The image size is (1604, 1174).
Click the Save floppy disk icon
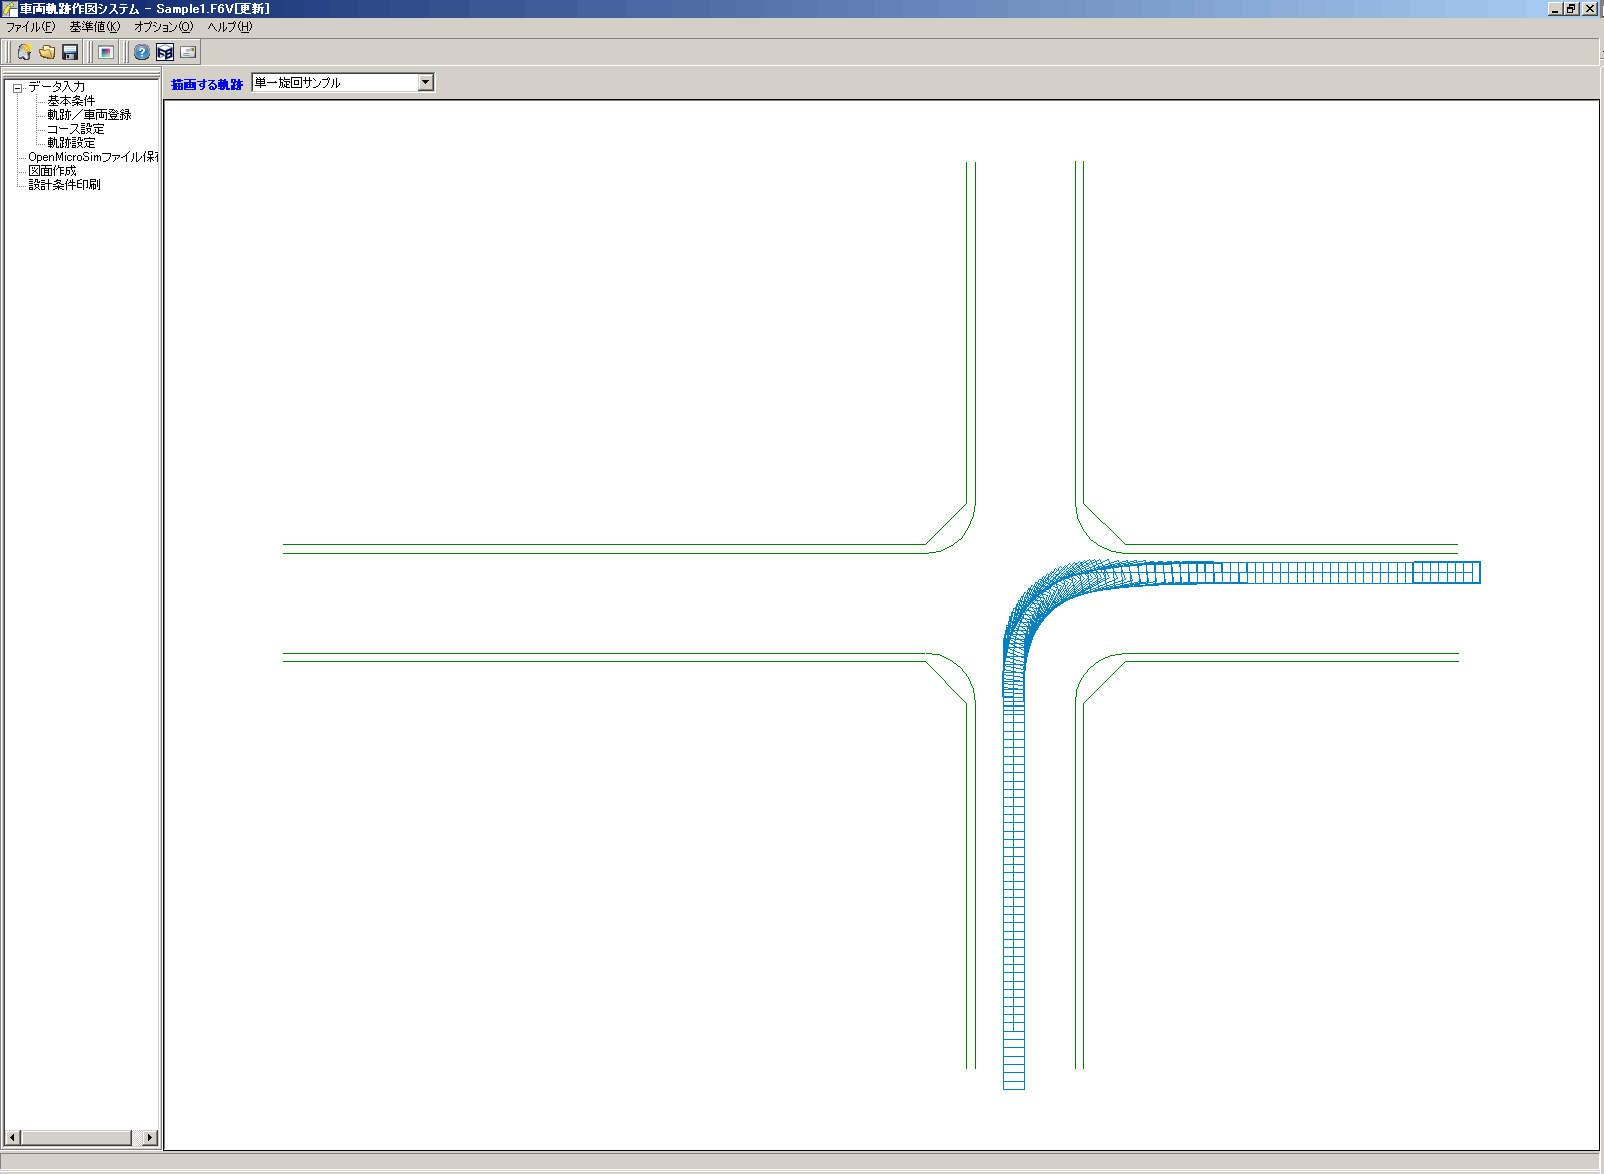70,52
